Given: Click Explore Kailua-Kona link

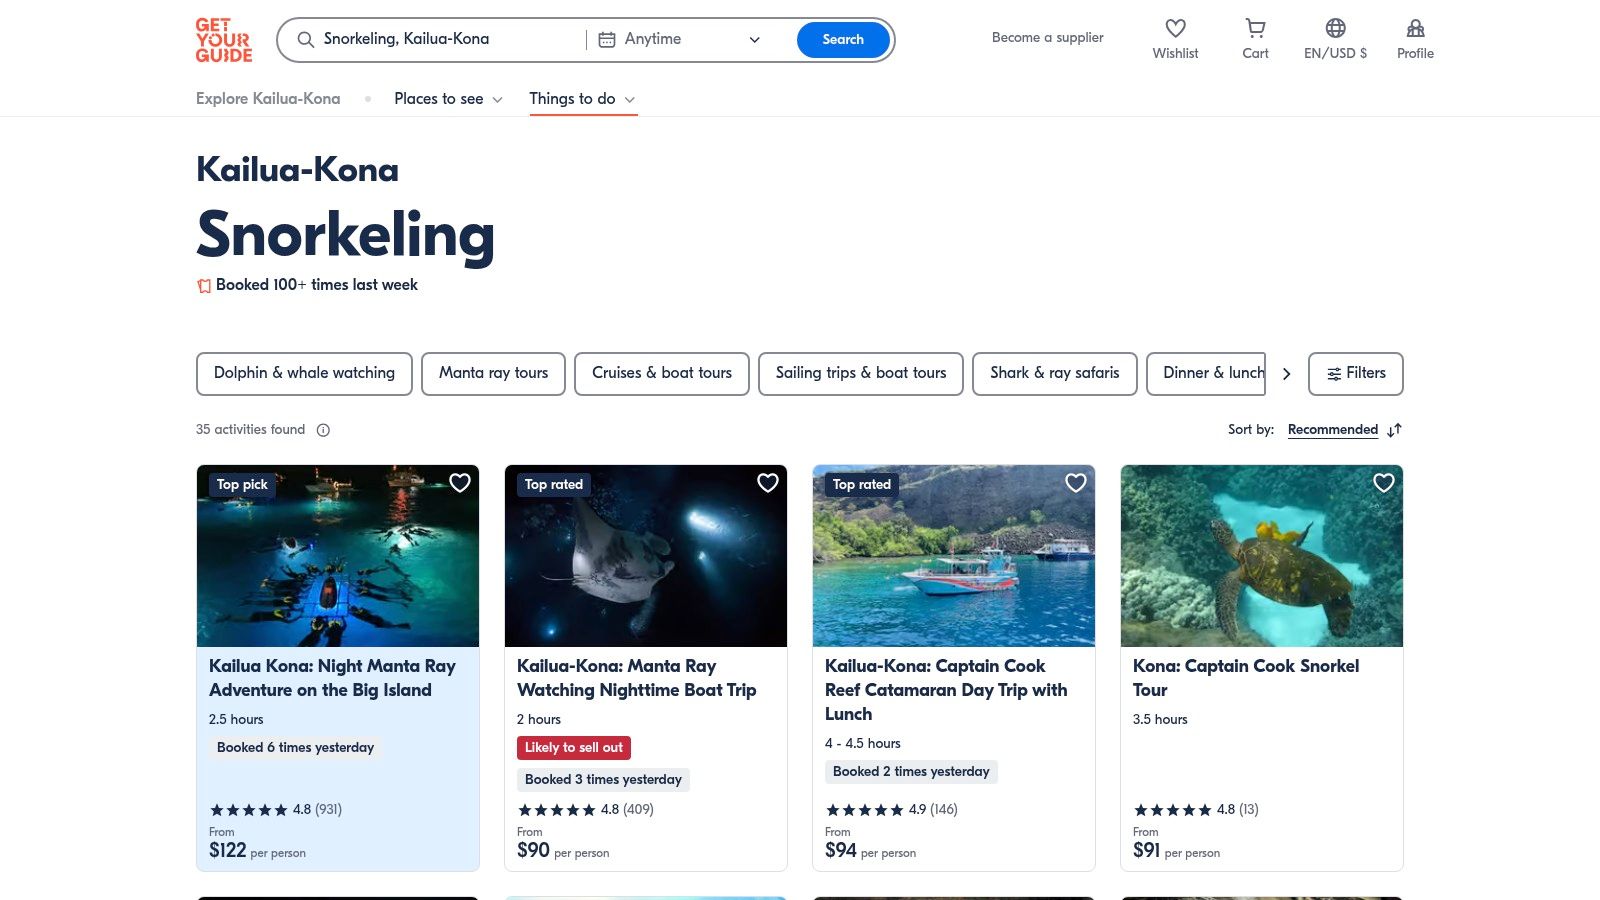Looking at the screenshot, I should (x=268, y=99).
